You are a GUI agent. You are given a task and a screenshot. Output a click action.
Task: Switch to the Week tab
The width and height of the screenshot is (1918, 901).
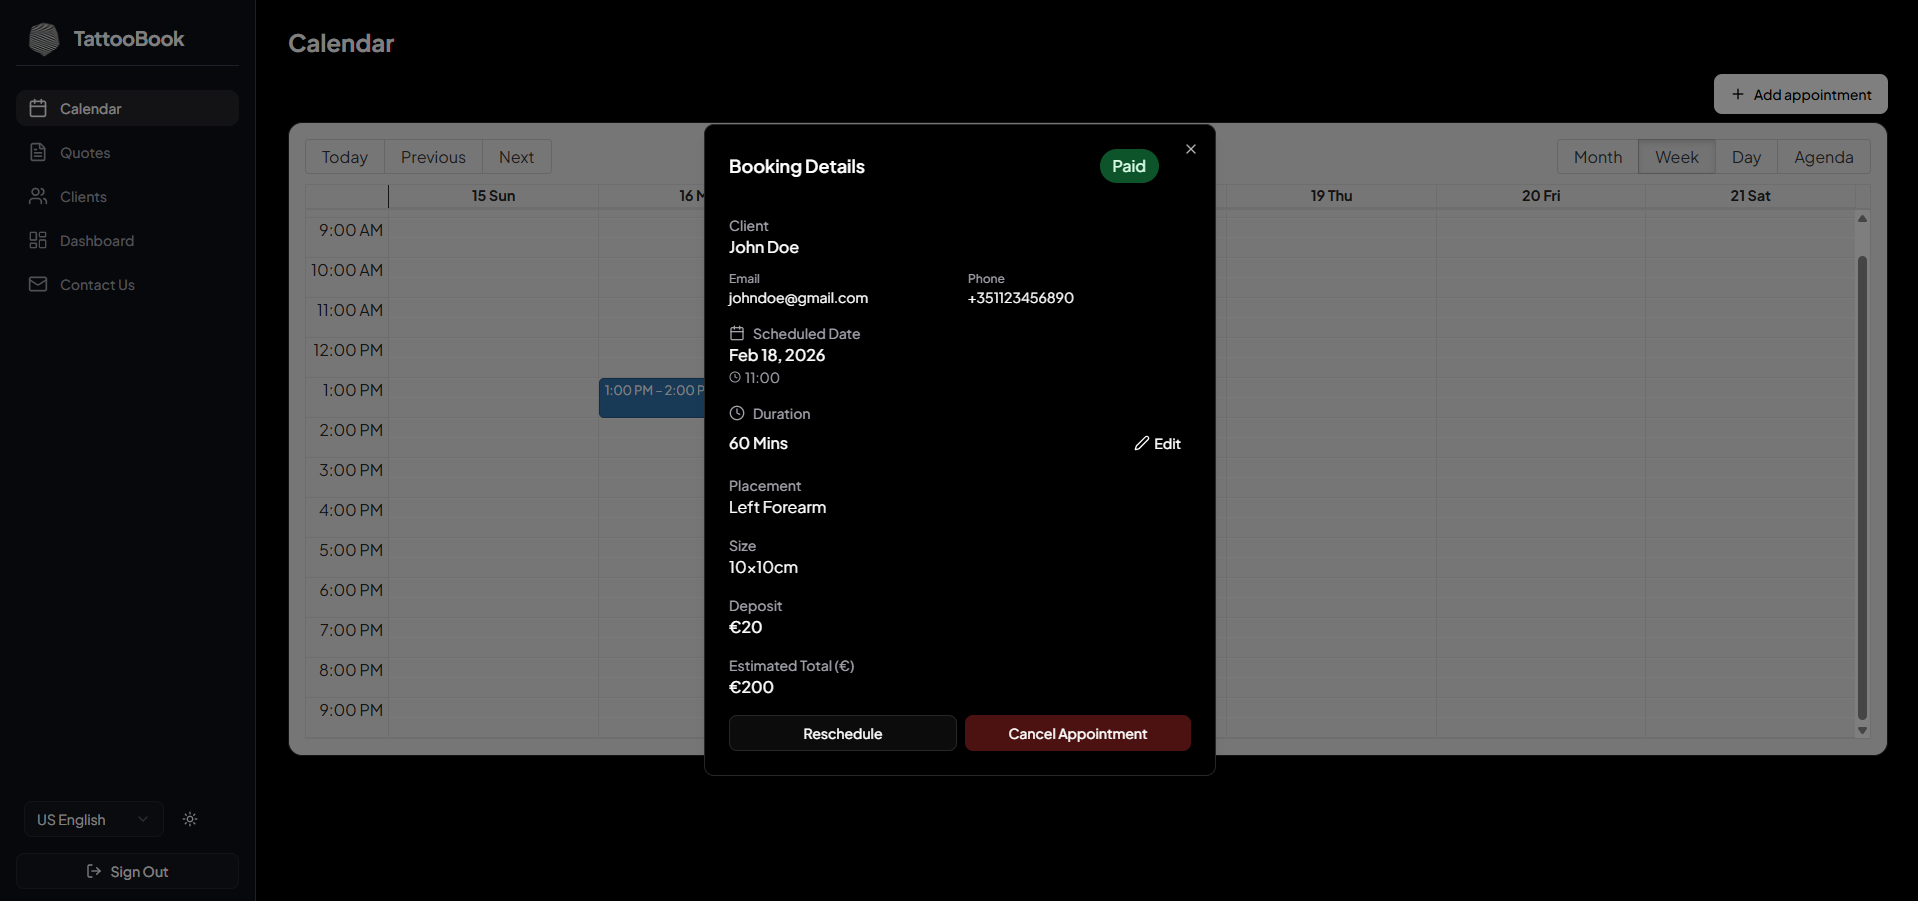click(1676, 156)
